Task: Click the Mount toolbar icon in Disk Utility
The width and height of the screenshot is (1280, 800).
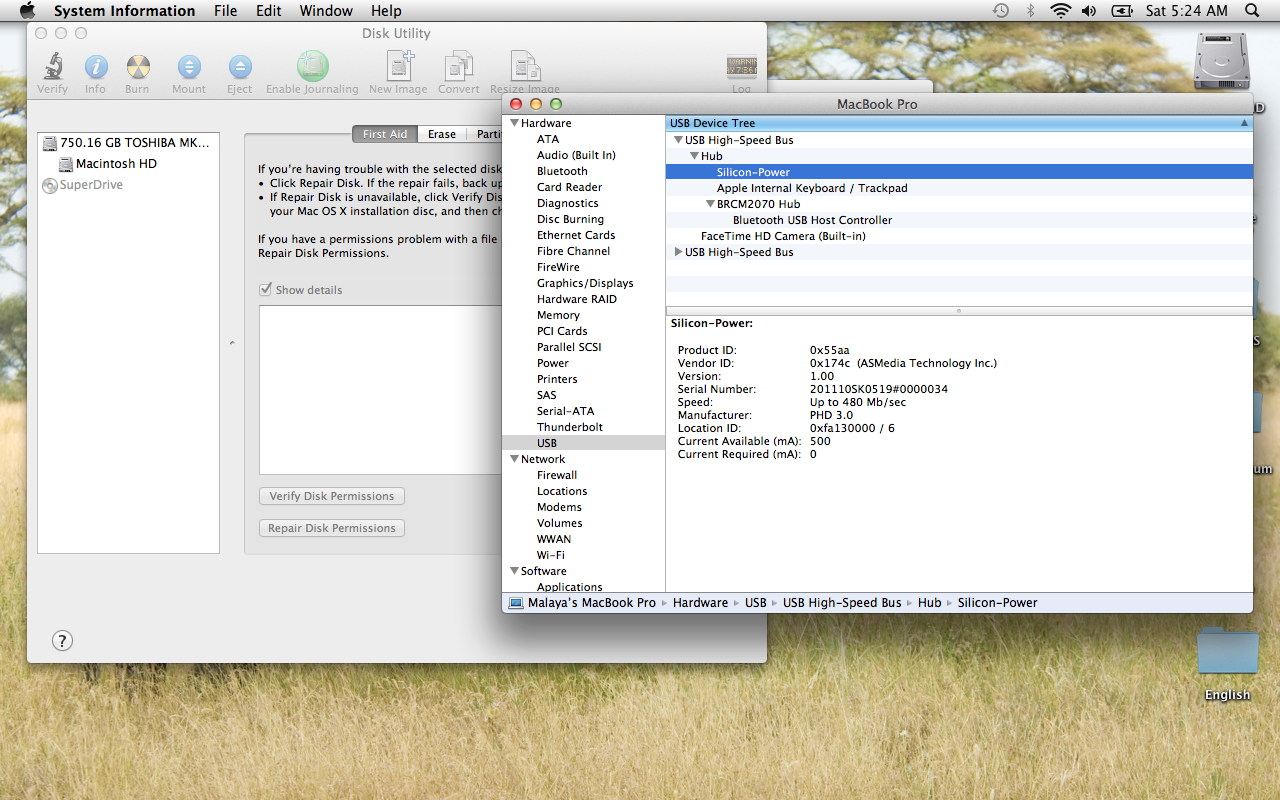Action: pyautogui.click(x=189, y=67)
